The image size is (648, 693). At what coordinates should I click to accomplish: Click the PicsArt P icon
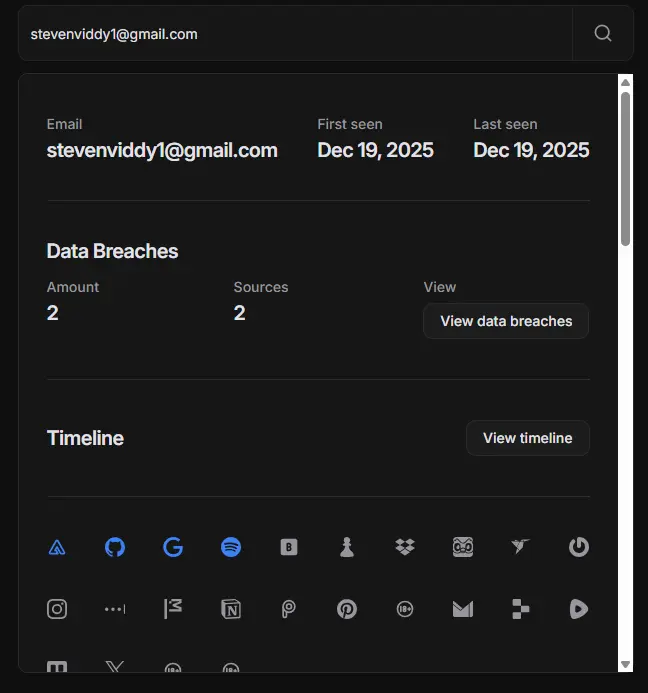(289, 609)
